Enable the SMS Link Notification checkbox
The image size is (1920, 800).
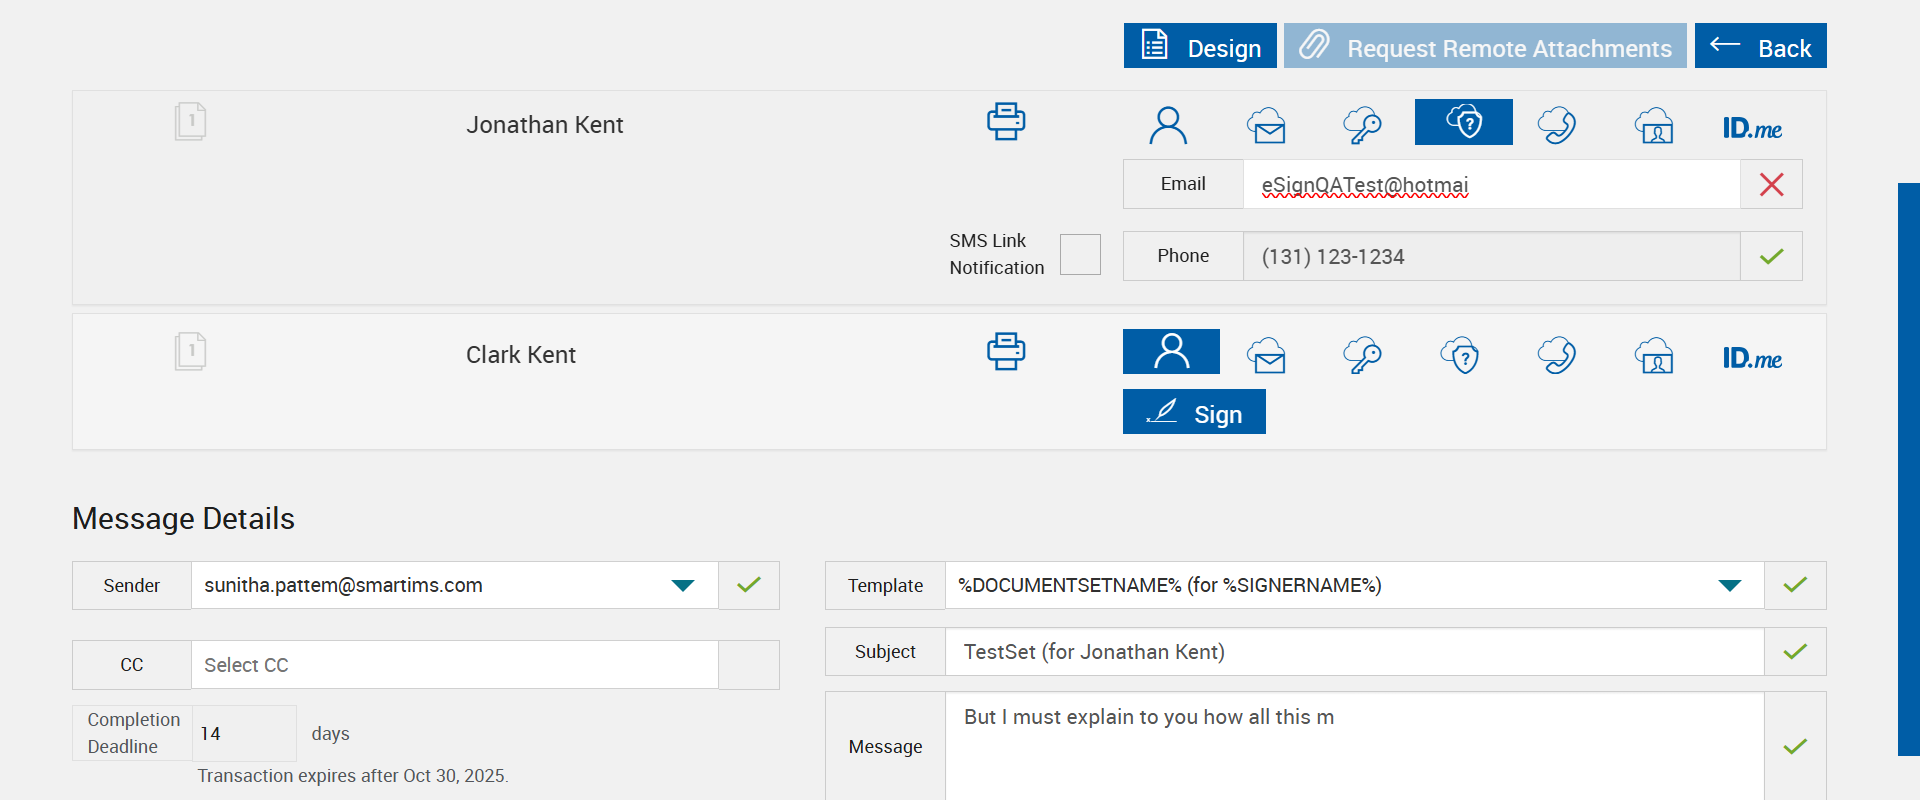(x=1080, y=255)
